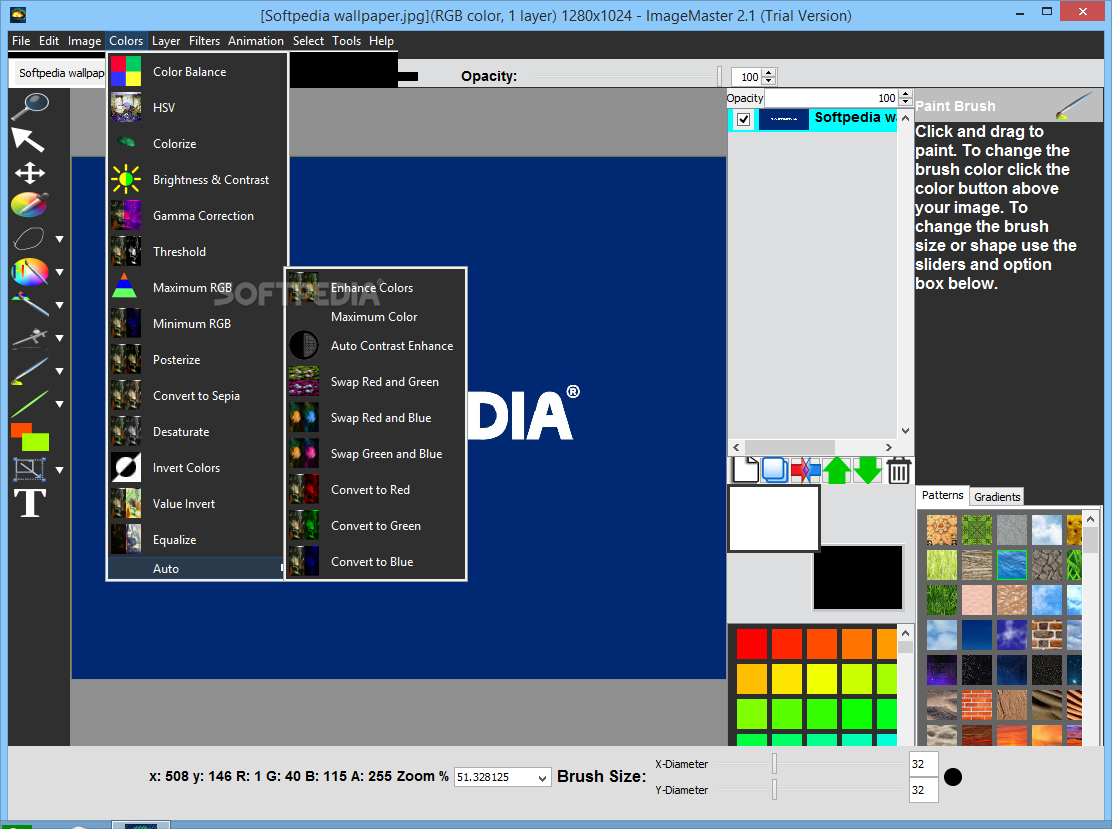Expand pencil tool options arrow
The width and height of the screenshot is (1112, 829).
pos(60,305)
